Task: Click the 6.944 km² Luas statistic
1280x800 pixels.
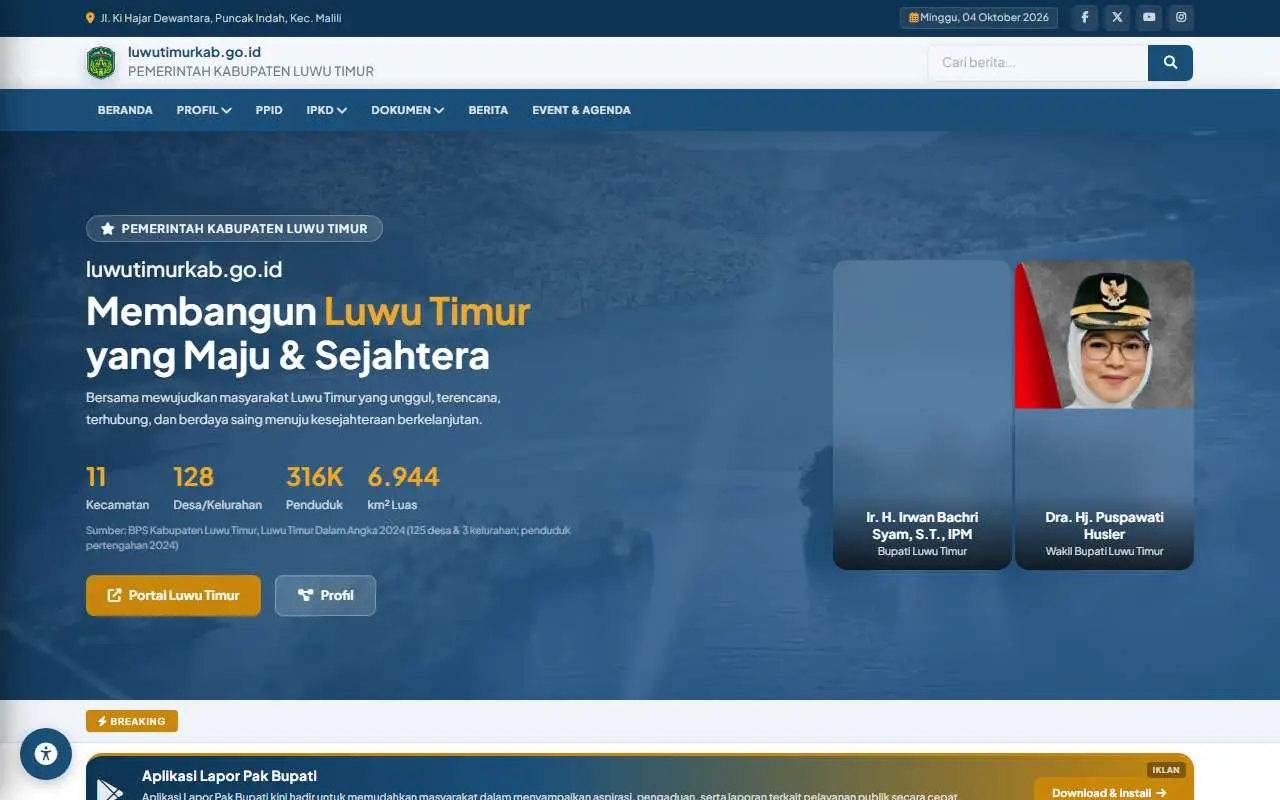Action: (x=404, y=487)
